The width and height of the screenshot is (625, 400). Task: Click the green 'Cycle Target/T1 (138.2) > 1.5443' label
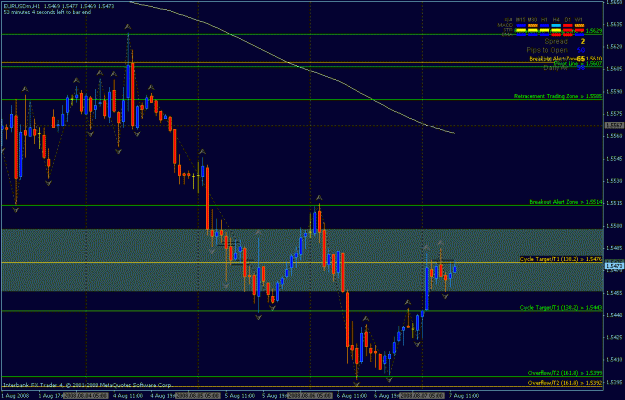click(561, 308)
